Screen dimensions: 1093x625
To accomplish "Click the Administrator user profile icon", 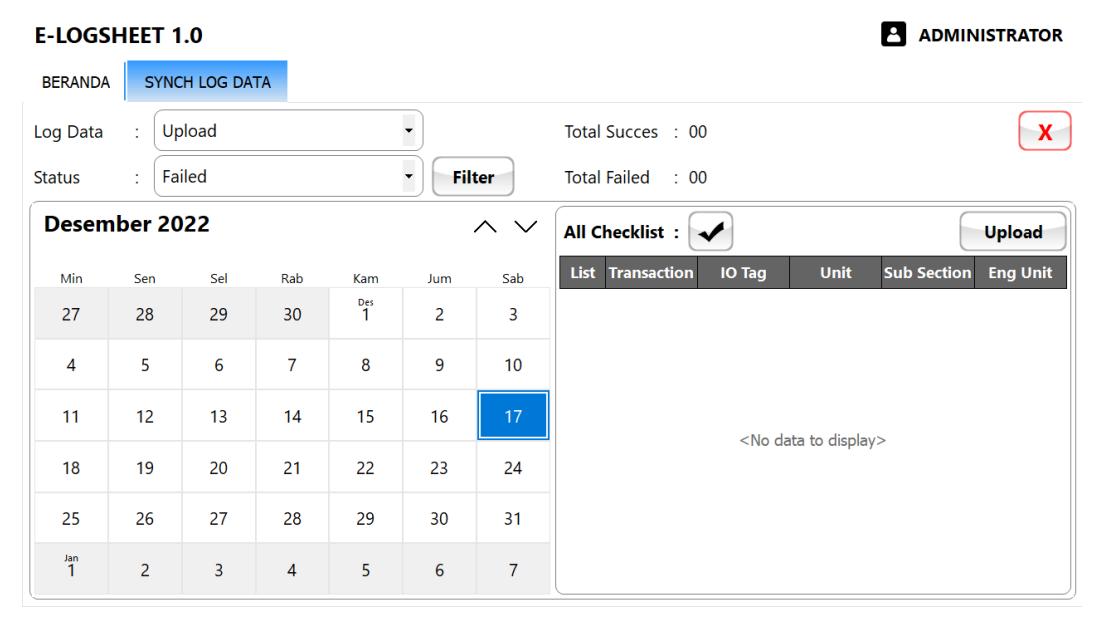I will point(893,34).
